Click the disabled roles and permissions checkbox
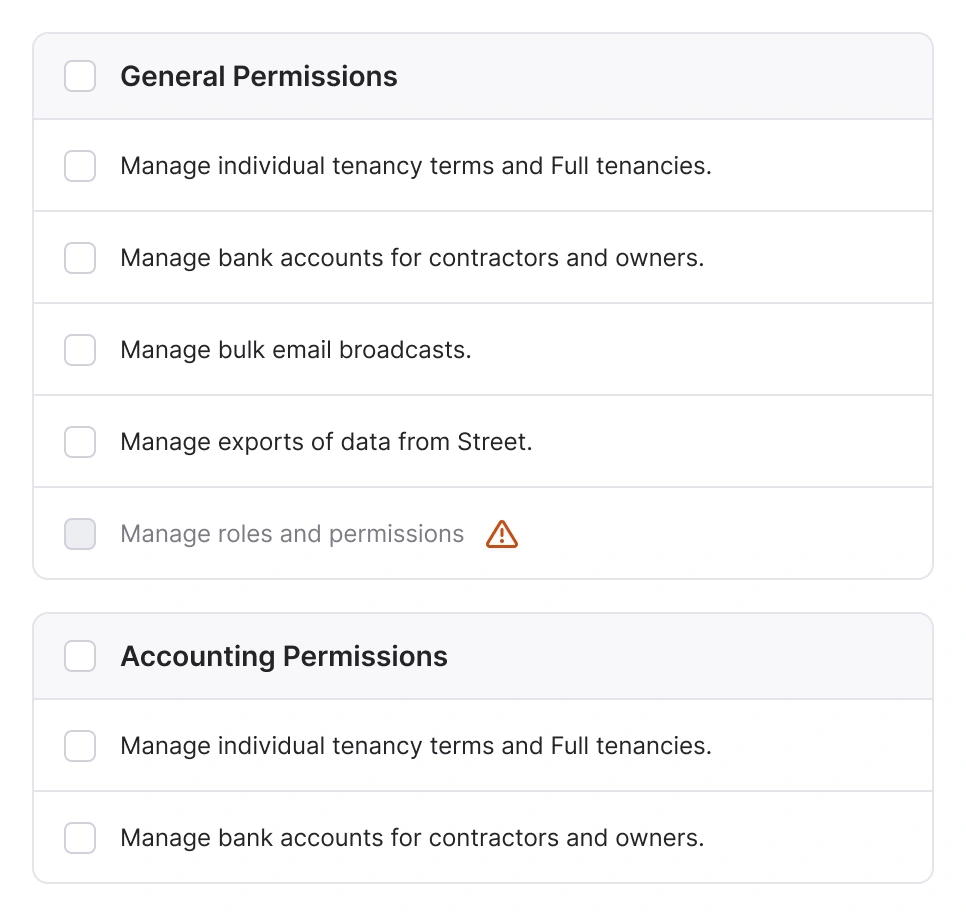Viewport: 966px width, 916px height. click(x=80, y=534)
